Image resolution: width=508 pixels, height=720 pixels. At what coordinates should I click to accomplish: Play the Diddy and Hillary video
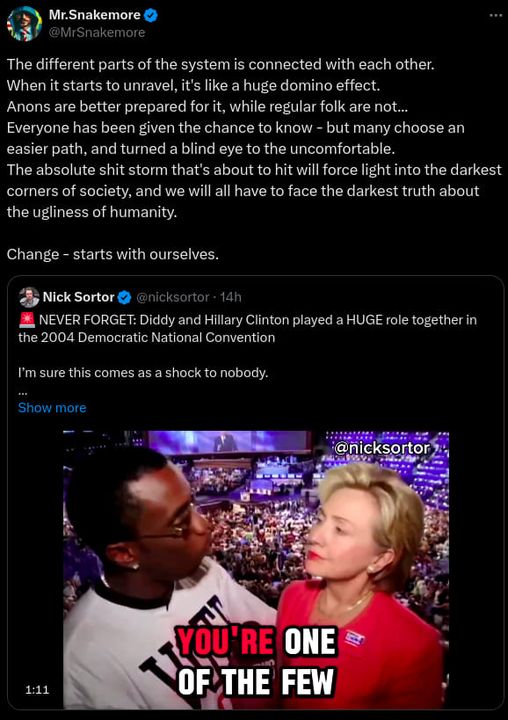[x=256, y=569]
